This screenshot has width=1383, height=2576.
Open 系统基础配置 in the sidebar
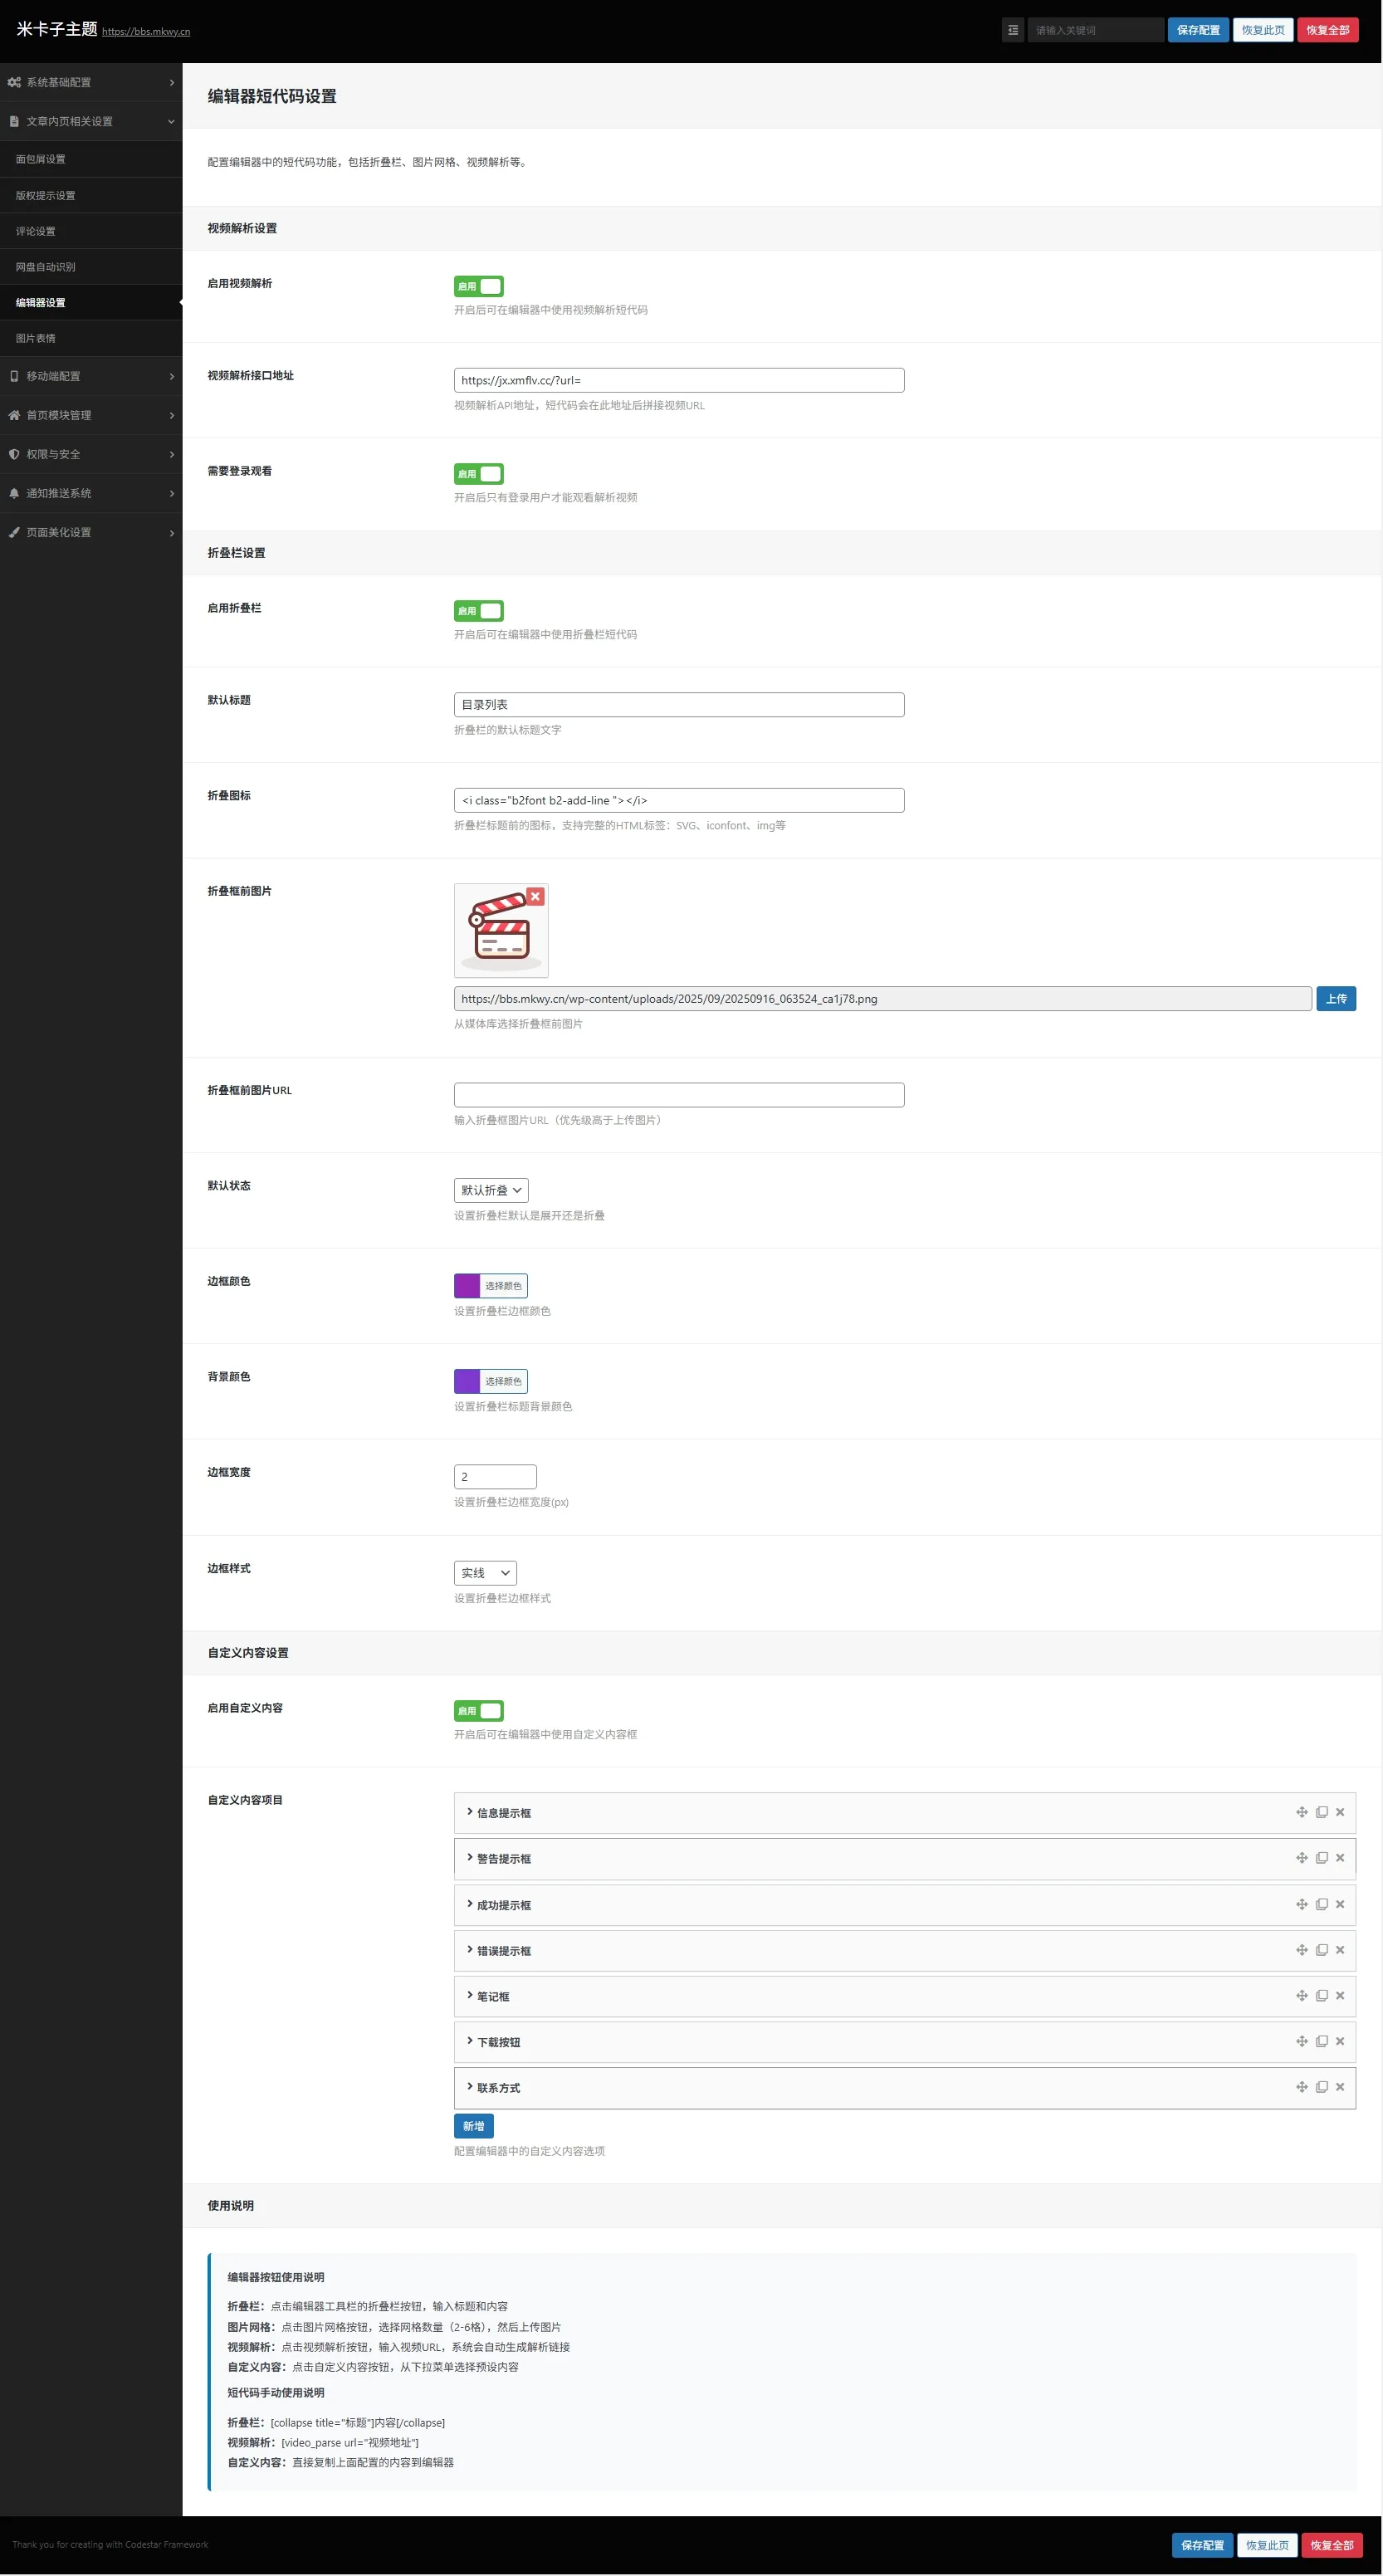coord(90,82)
